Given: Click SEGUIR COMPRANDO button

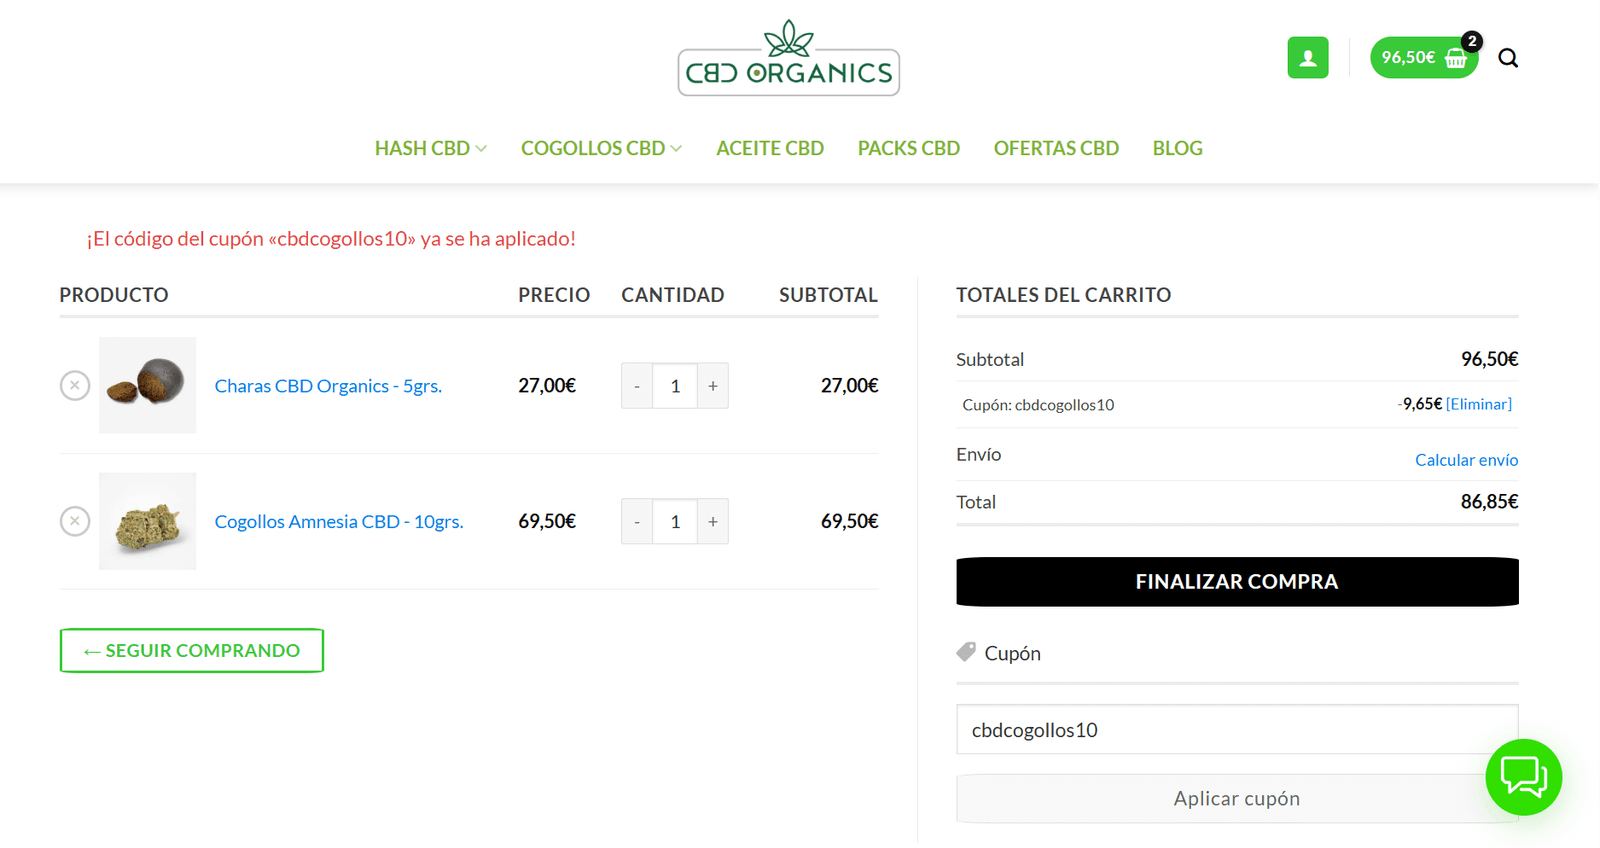Looking at the screenshot, I should [192, 651].
